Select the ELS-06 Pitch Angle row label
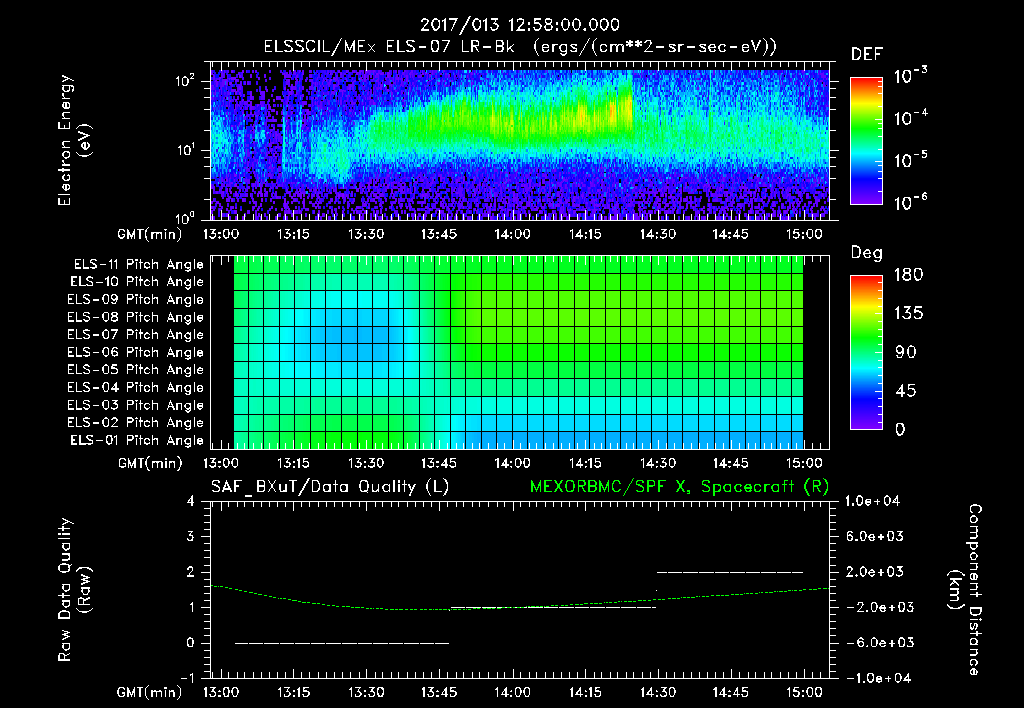Image resolution: width=1024 pixels, height=708 pixels. point(135,352)
